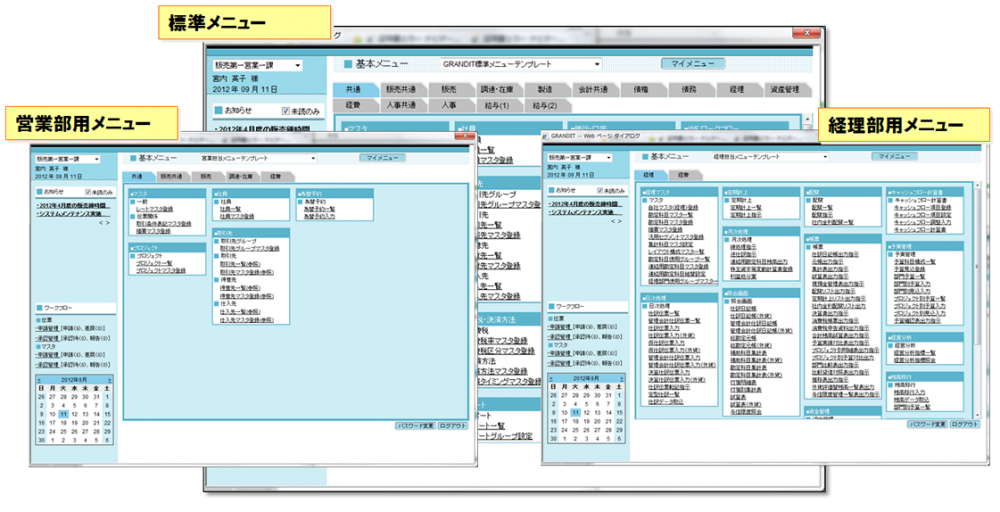The height and width of the screenshot is (512, 1000).
Task: Open 為替予約入力 link in sales window
Action: (319, 217)
